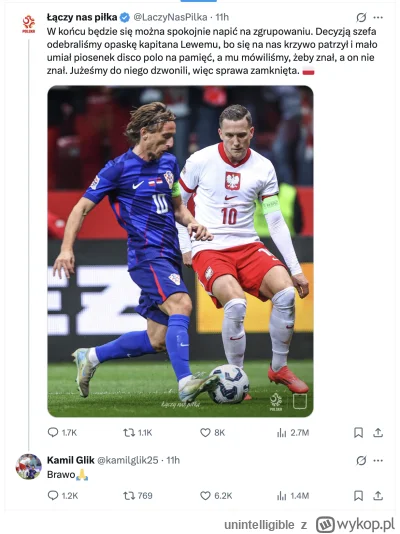400x534 pixels.
Task: Like Kamil Glik's Brawo reply
Action: [205, 496]
